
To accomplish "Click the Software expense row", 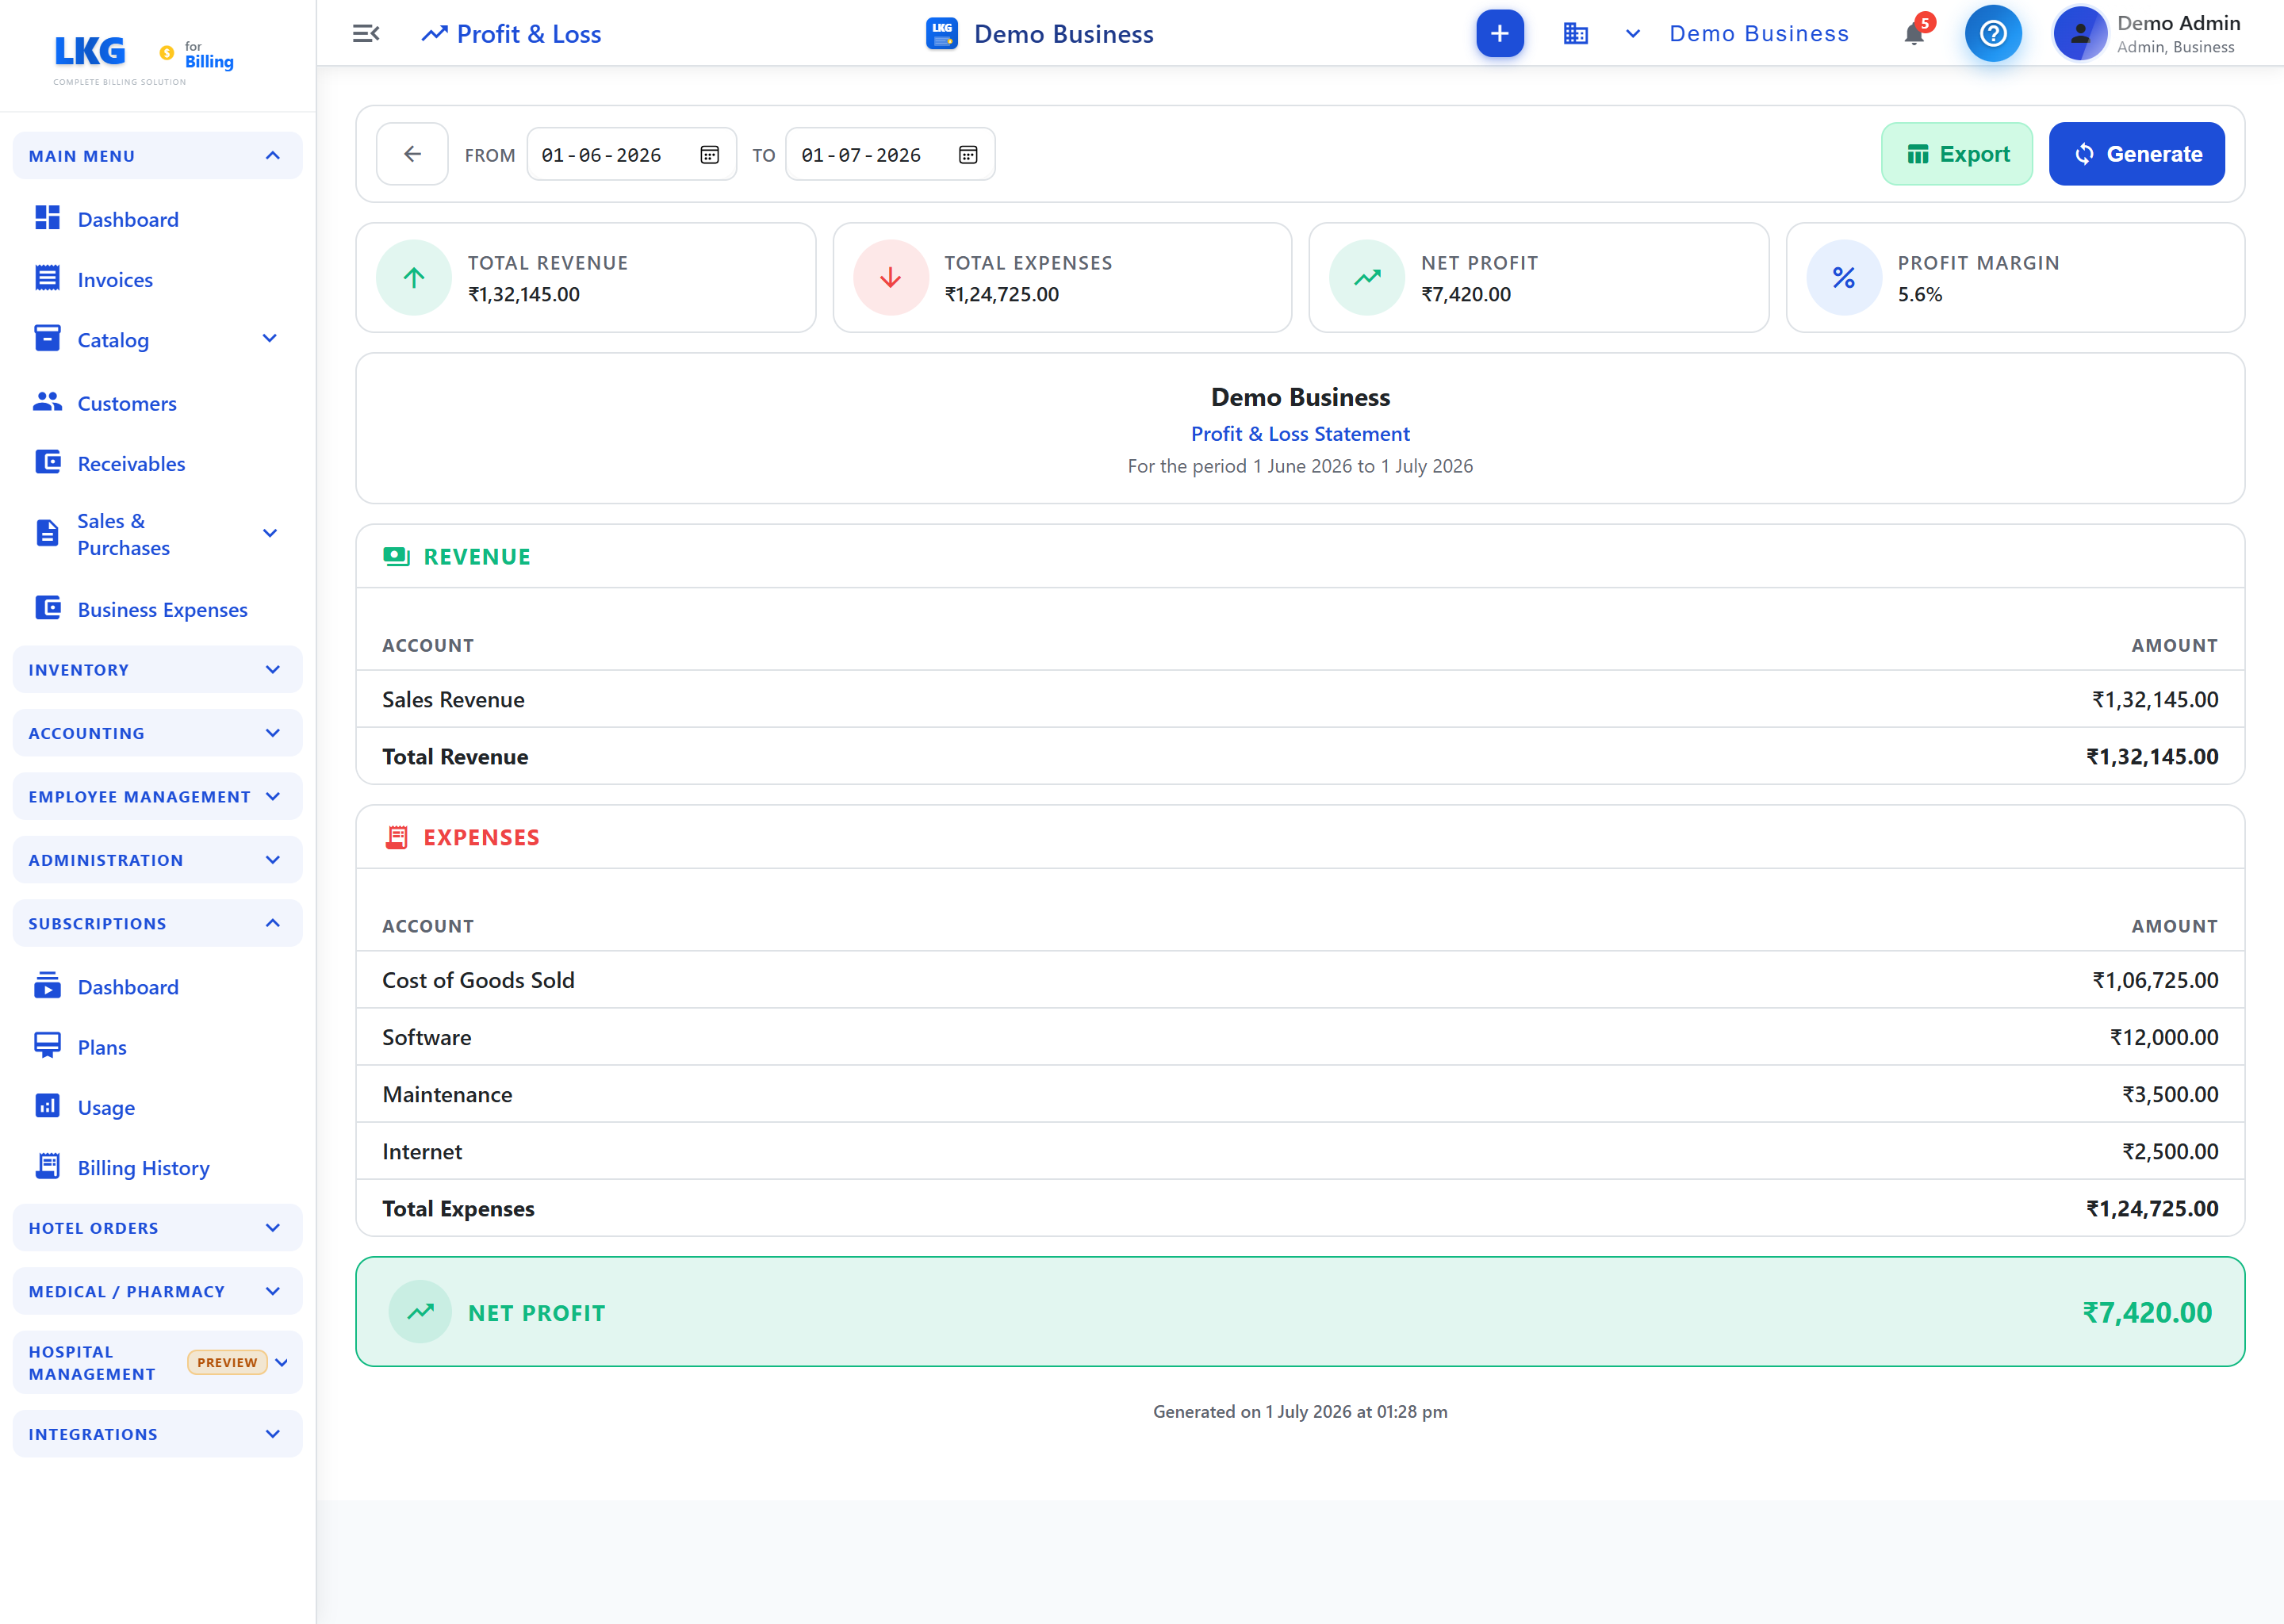I will (1300, 1037).
